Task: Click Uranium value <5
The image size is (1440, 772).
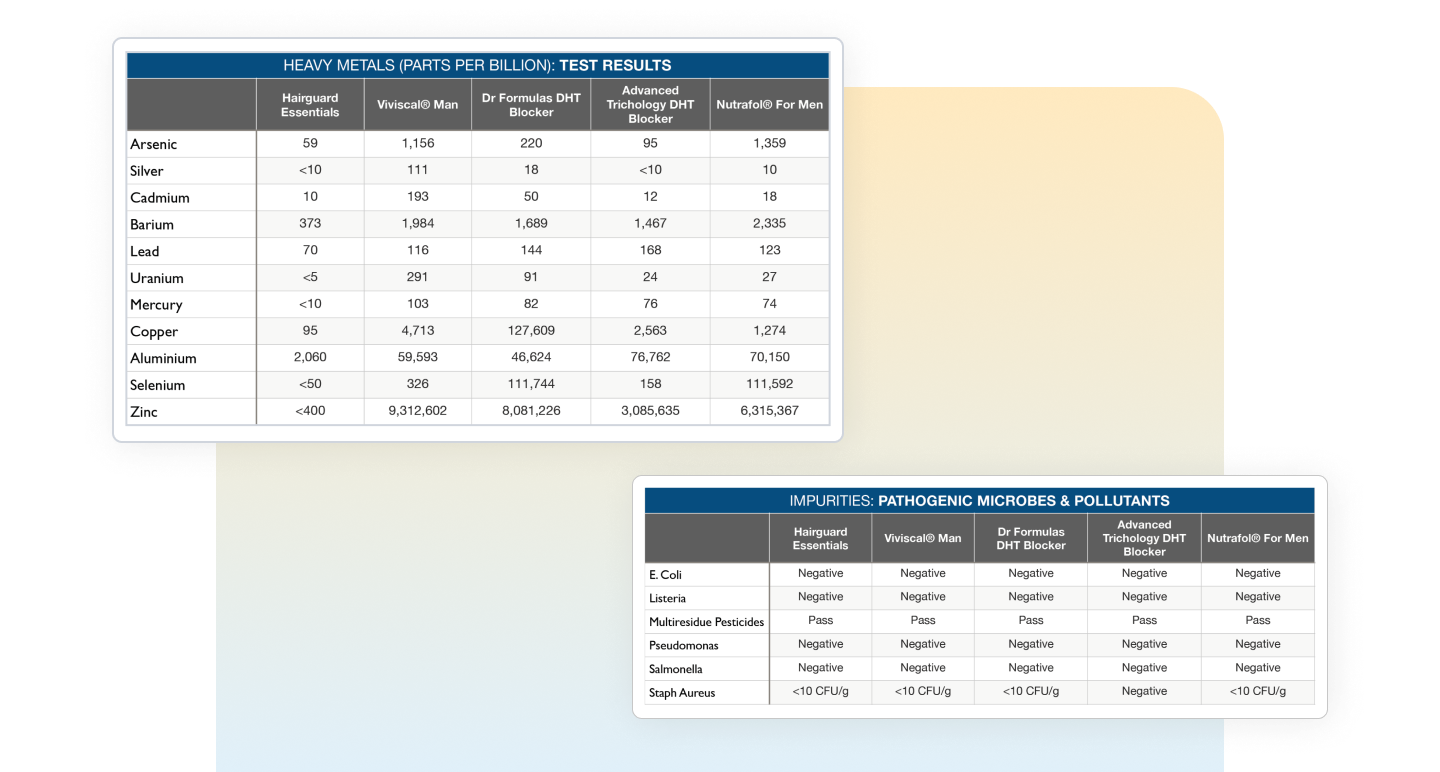Action: tap(310, 276)
